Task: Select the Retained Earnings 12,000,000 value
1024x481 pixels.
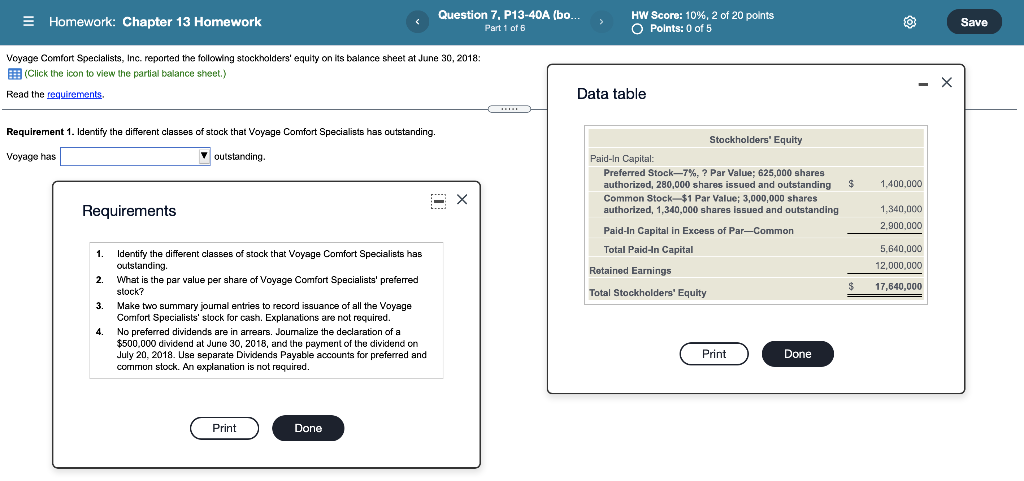Action: tap(899, 266)
